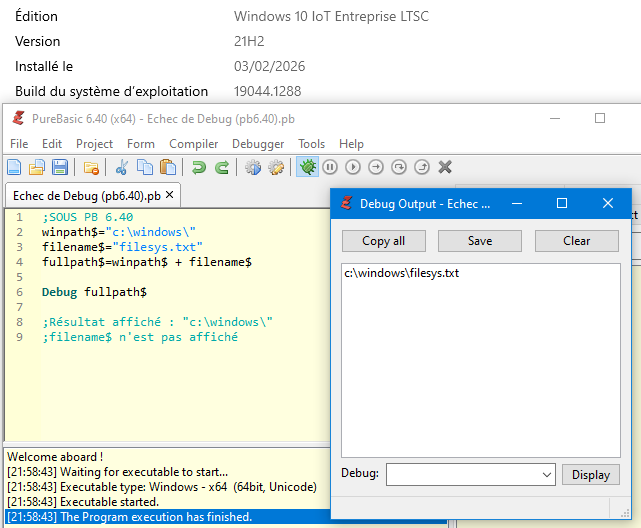641x528 pixels.
Task: Click the Step Over debugger icon
Action: pos(399,167)
